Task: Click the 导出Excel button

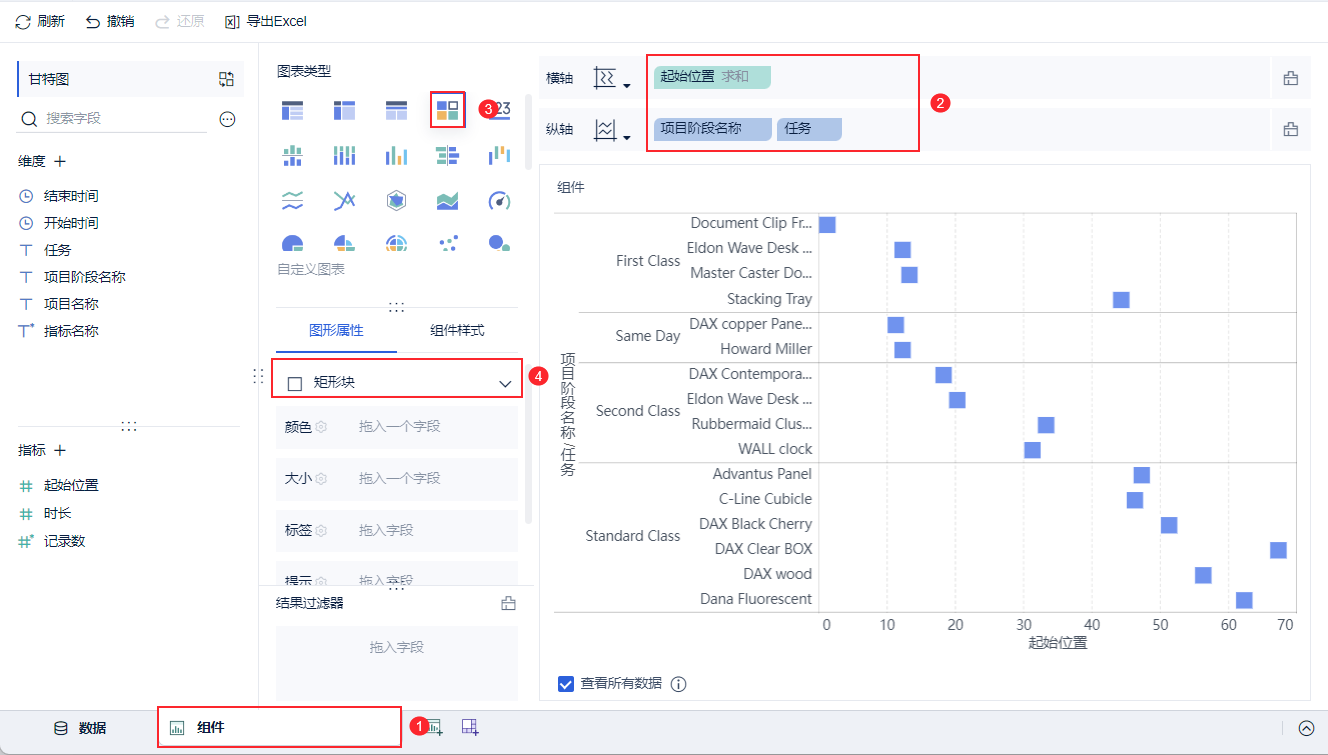Action: (266, 21)
